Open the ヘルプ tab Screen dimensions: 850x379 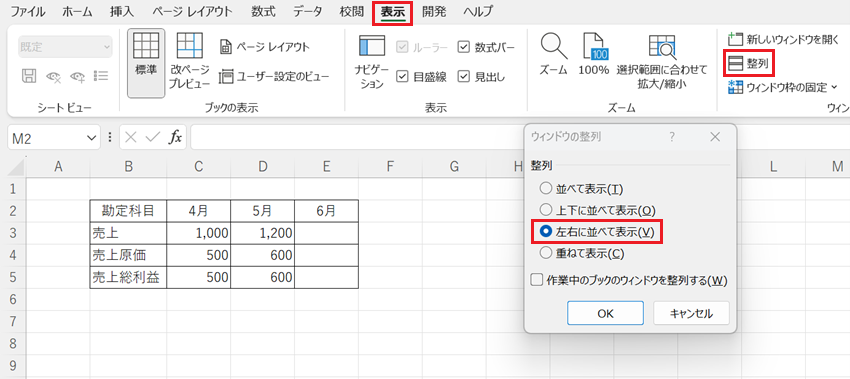pyautogui.click(x=478, y=12)
